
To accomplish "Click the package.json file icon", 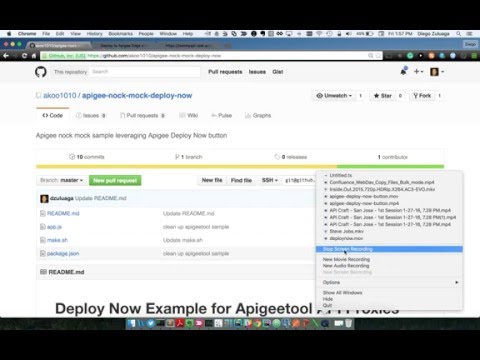I will (x=43, y=253).
